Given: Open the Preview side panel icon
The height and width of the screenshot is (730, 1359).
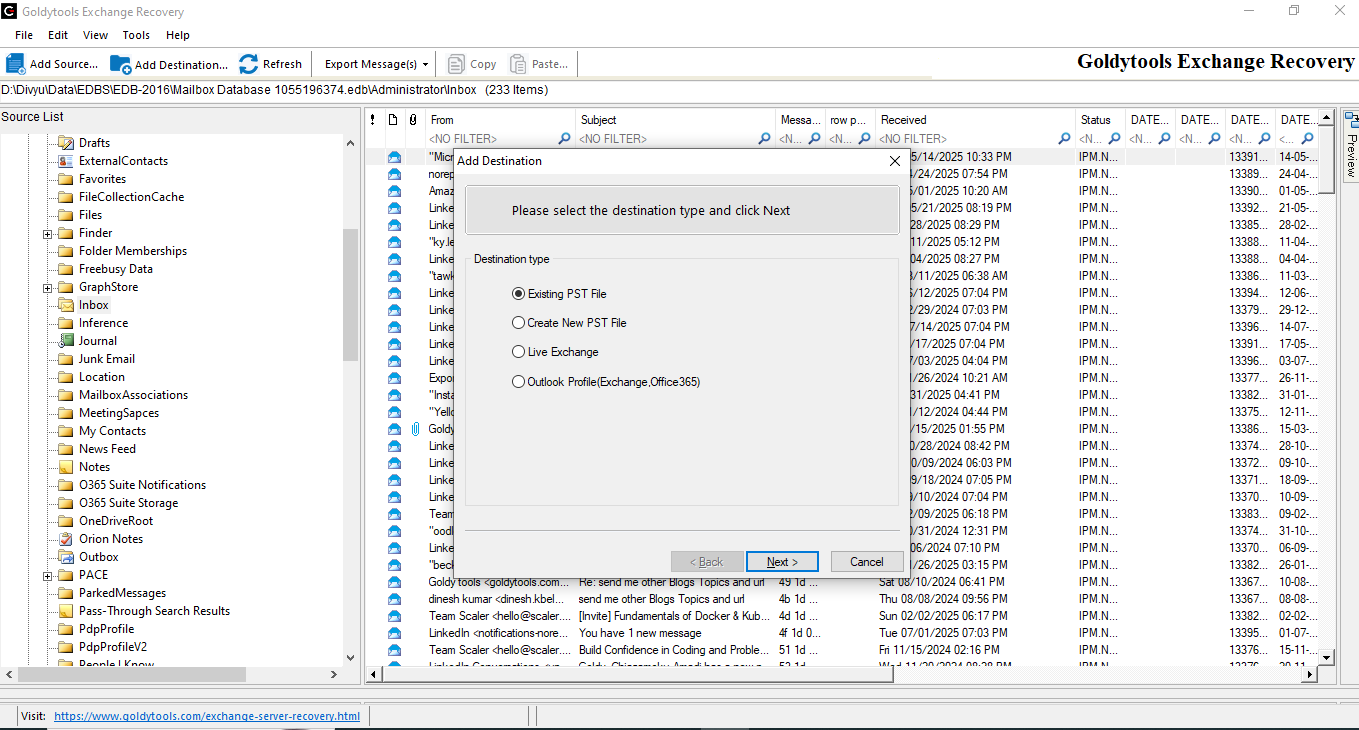Looking at the screenshot, I should point(1350,120).
